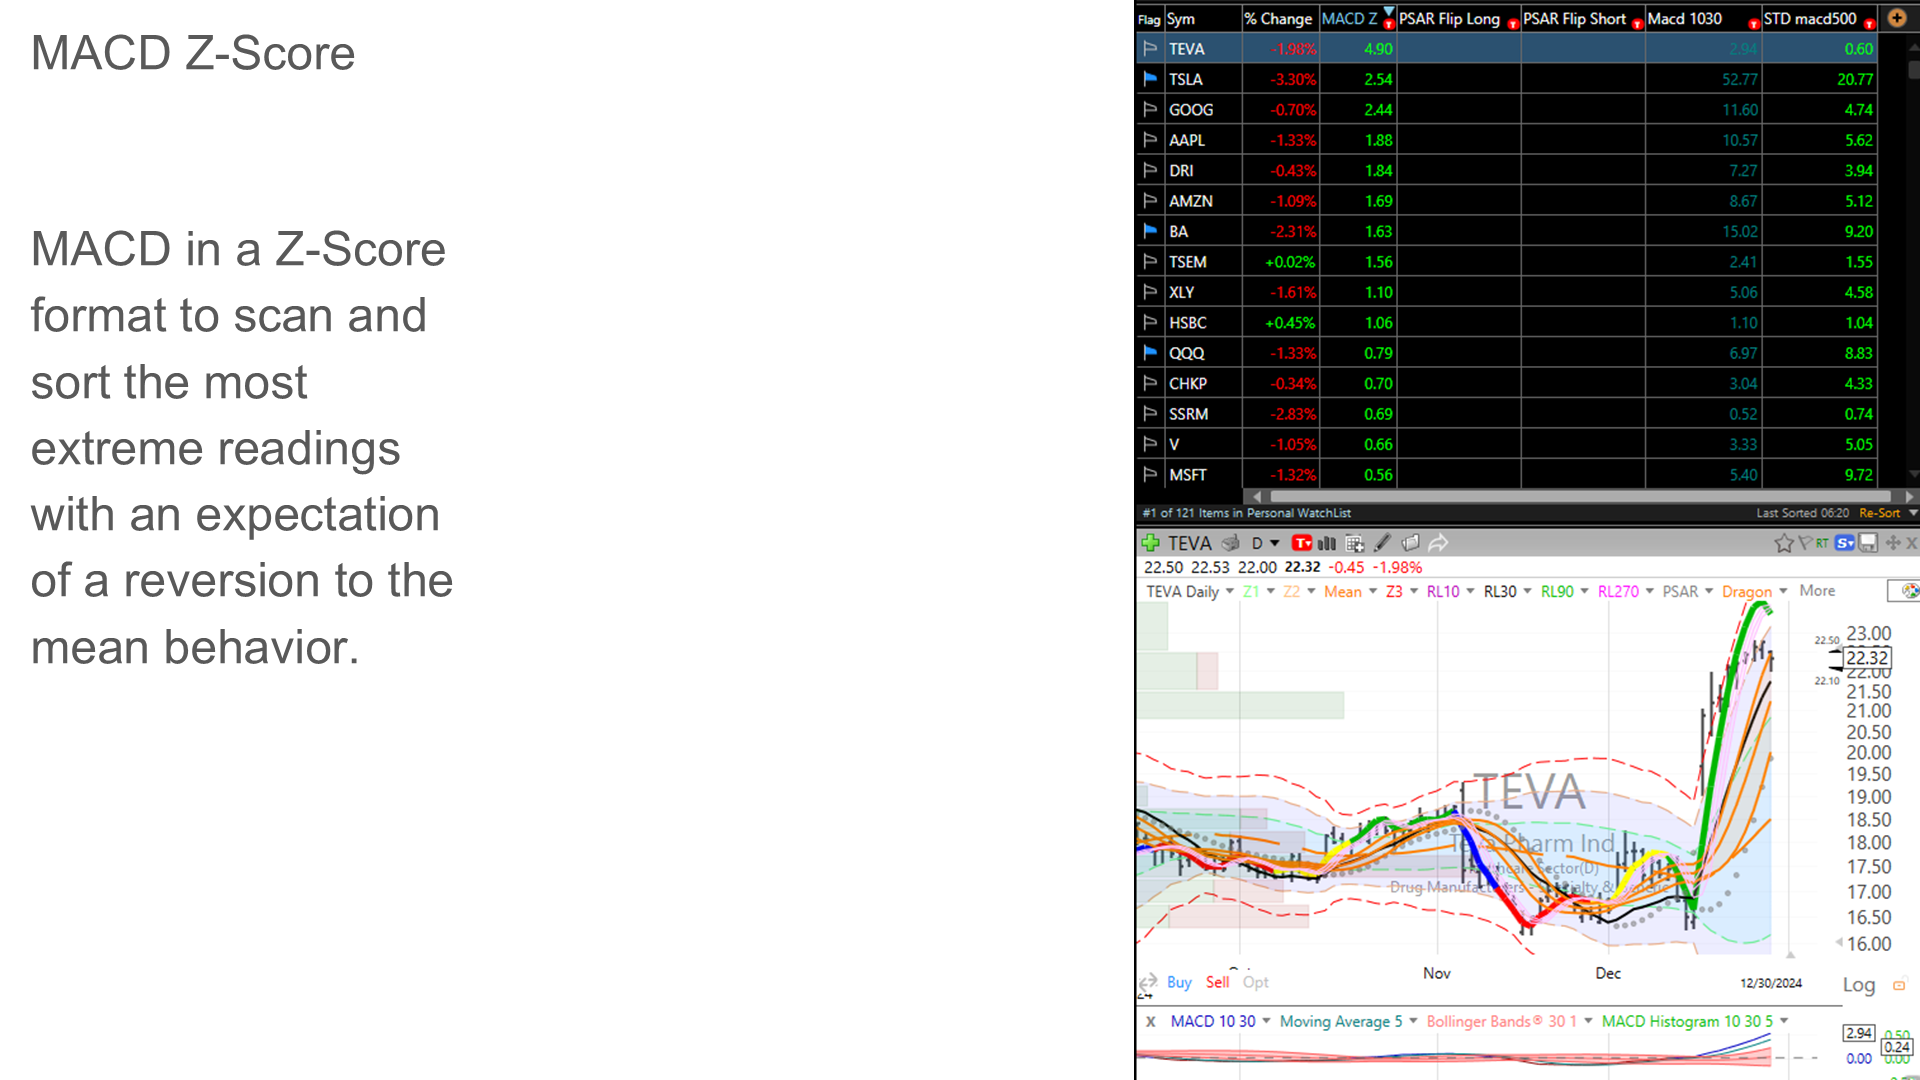Click the save chart diskette icon
This screenshot has width=1920, height=1080.
1869,543
